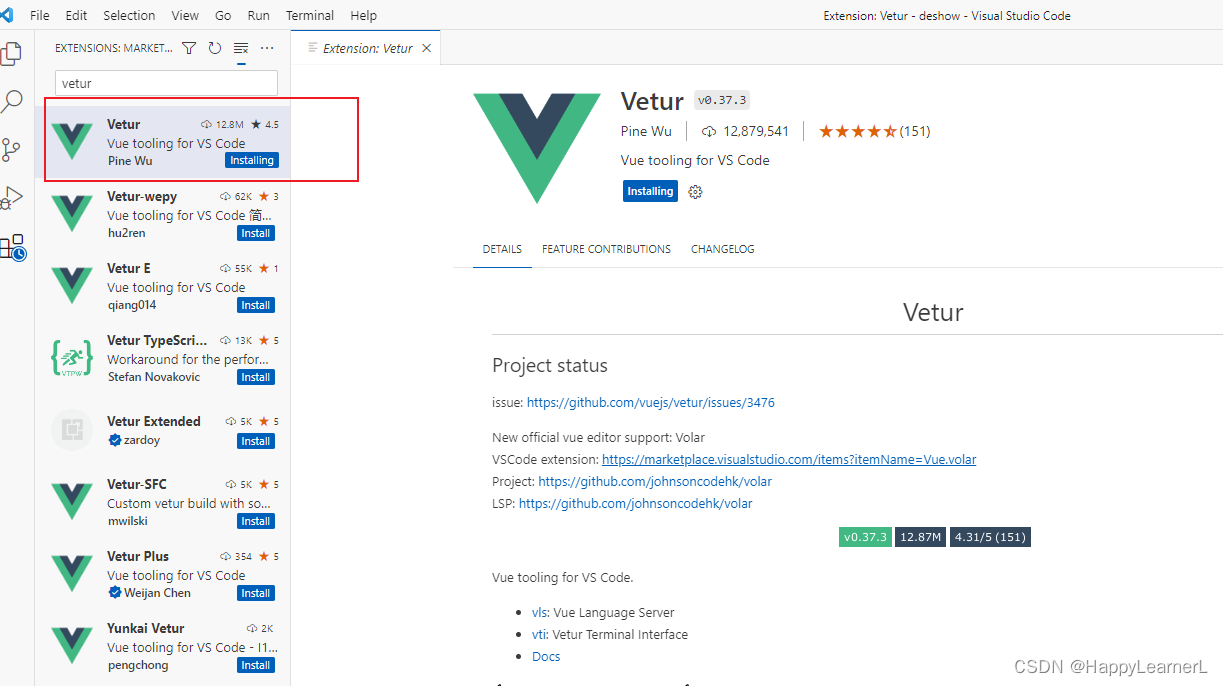
Task: Open the vls link
Action: tap(539, 613)
